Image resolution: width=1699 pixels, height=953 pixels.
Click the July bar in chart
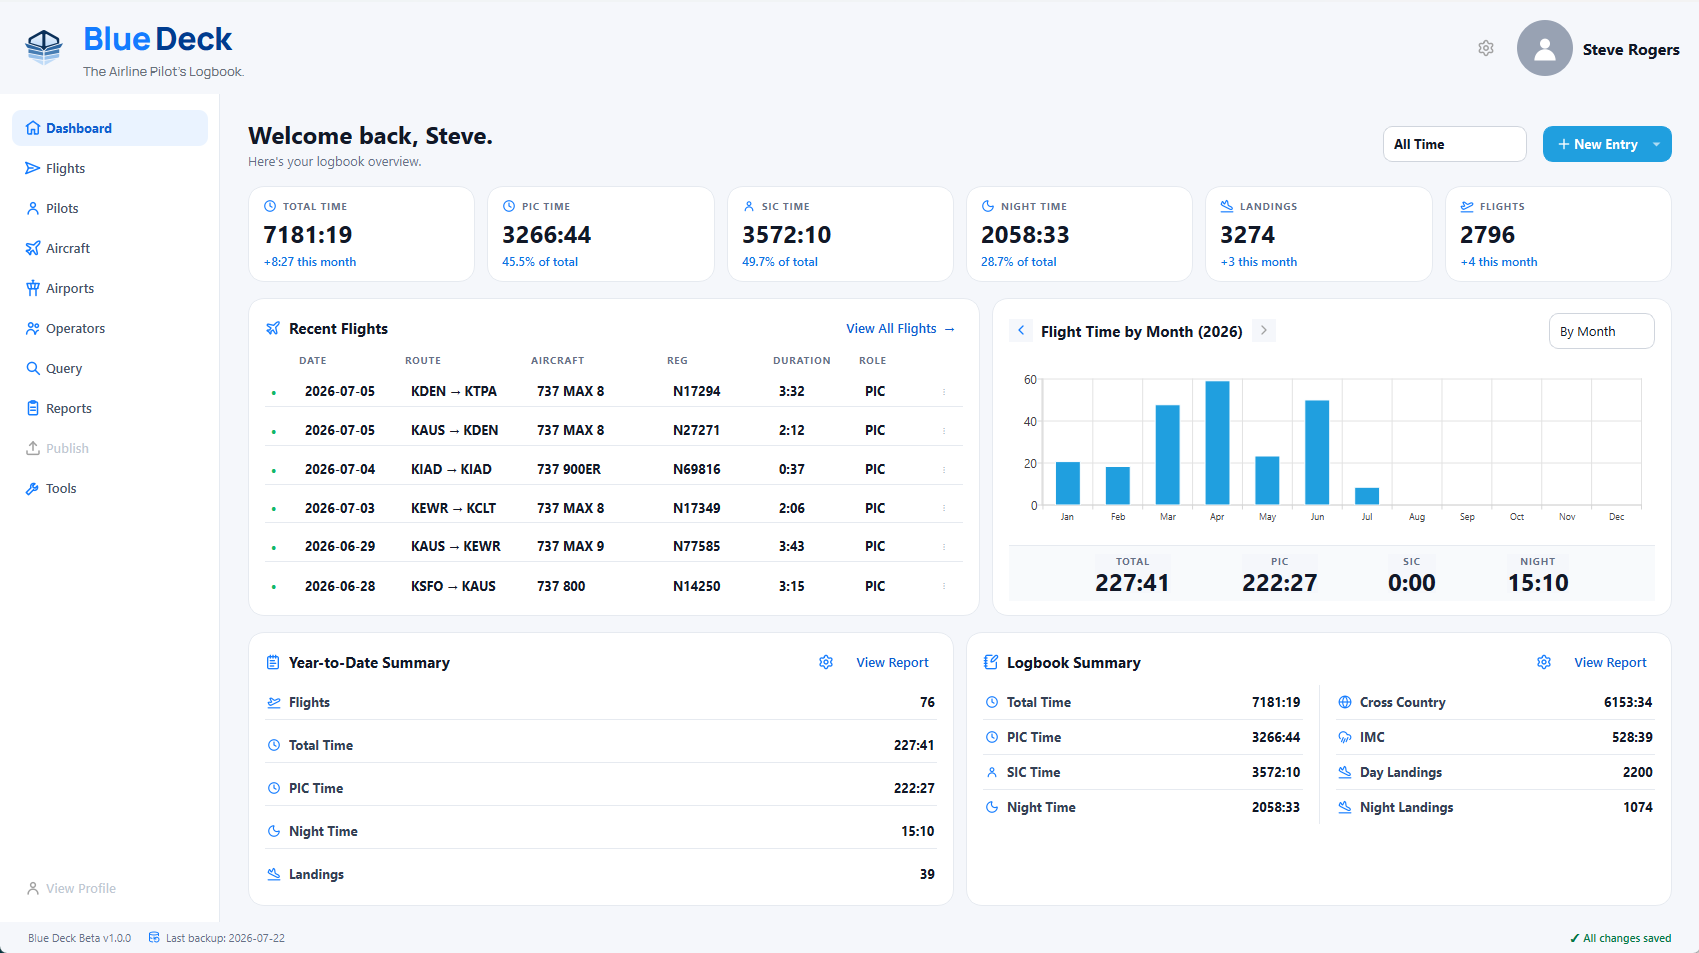1367,496
